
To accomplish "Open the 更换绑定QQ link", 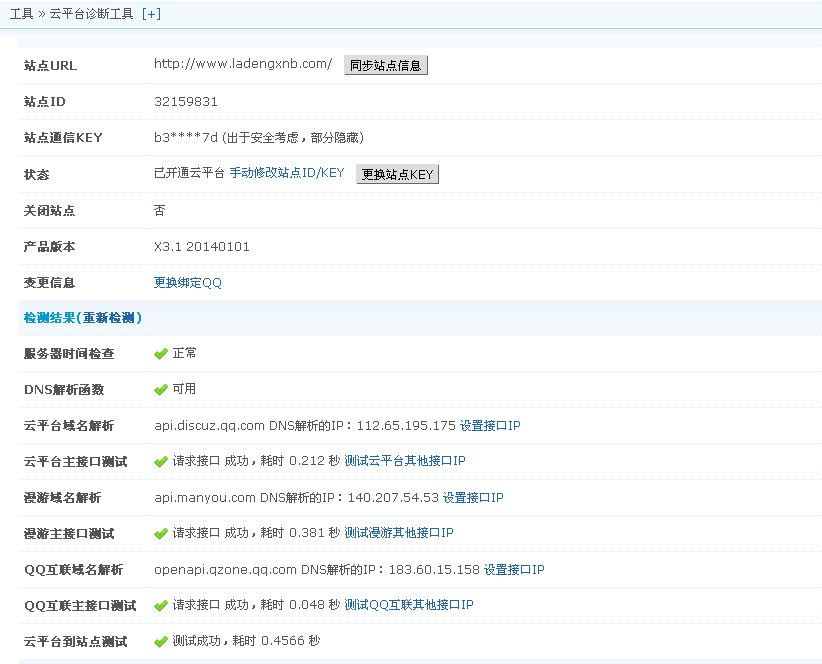I will [x=188, y=283].
